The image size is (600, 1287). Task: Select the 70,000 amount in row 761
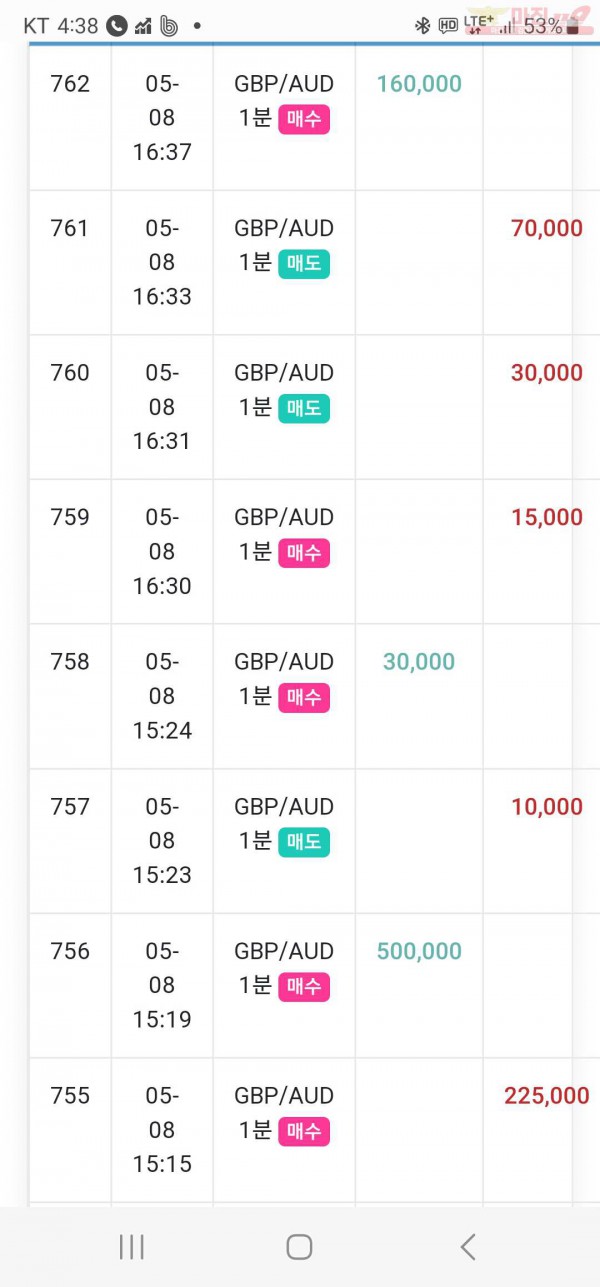coord(547,228)
